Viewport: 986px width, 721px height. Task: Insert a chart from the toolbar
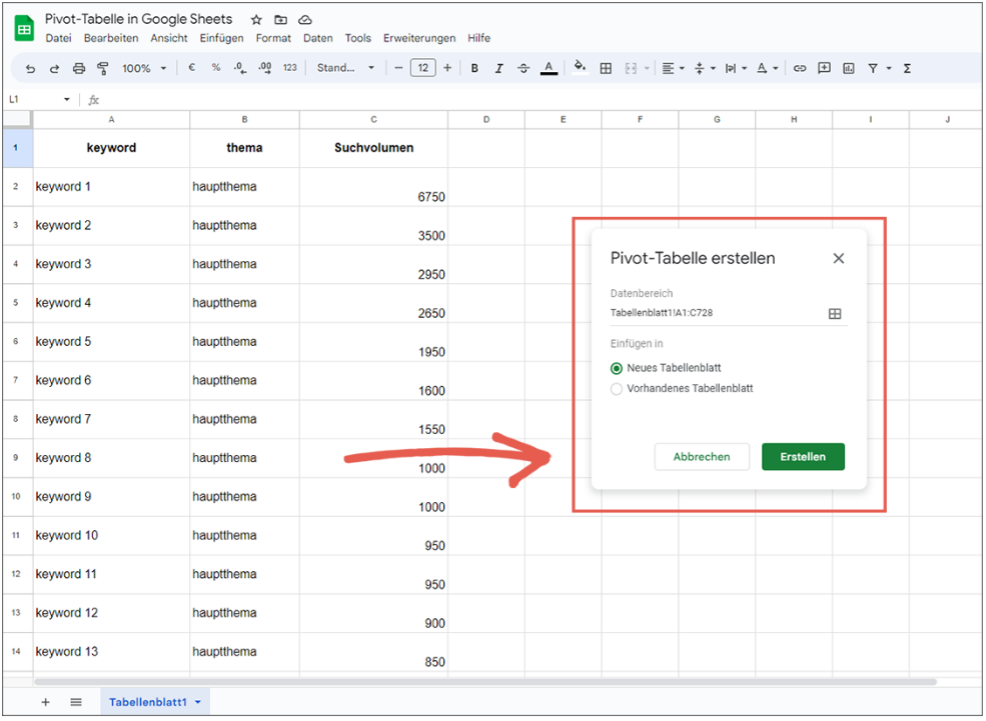click(848, 69)
